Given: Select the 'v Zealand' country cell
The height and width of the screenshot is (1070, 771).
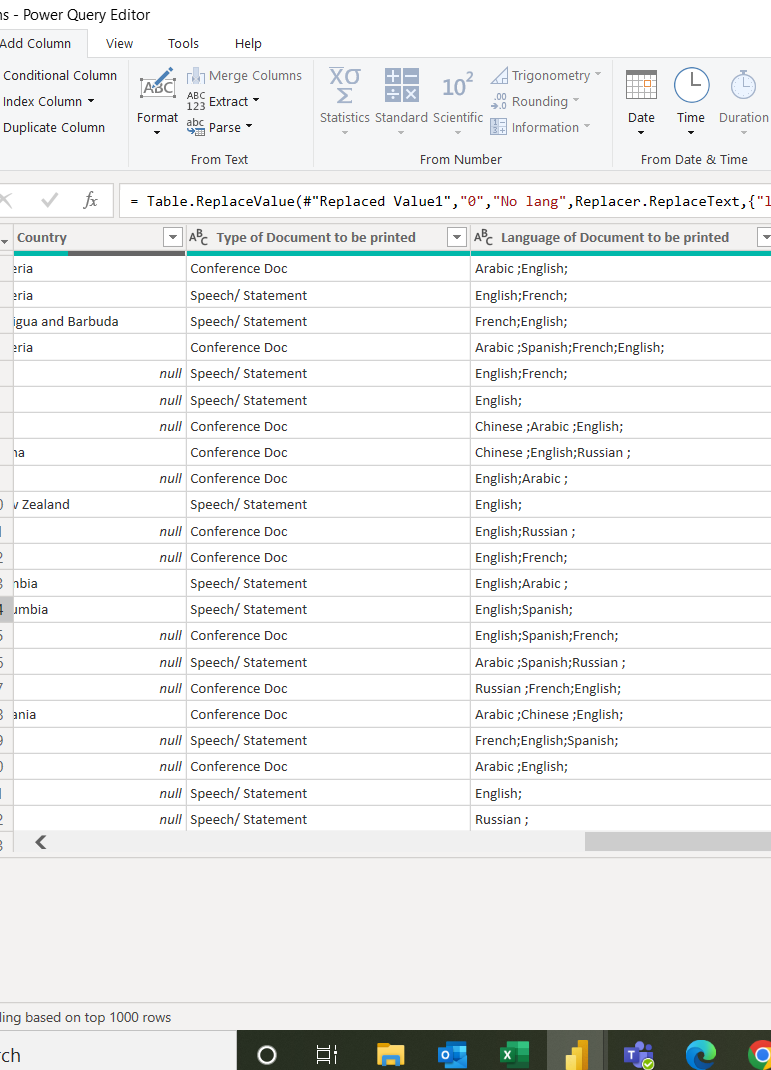Looking at the screenshot, I should 100,504.
